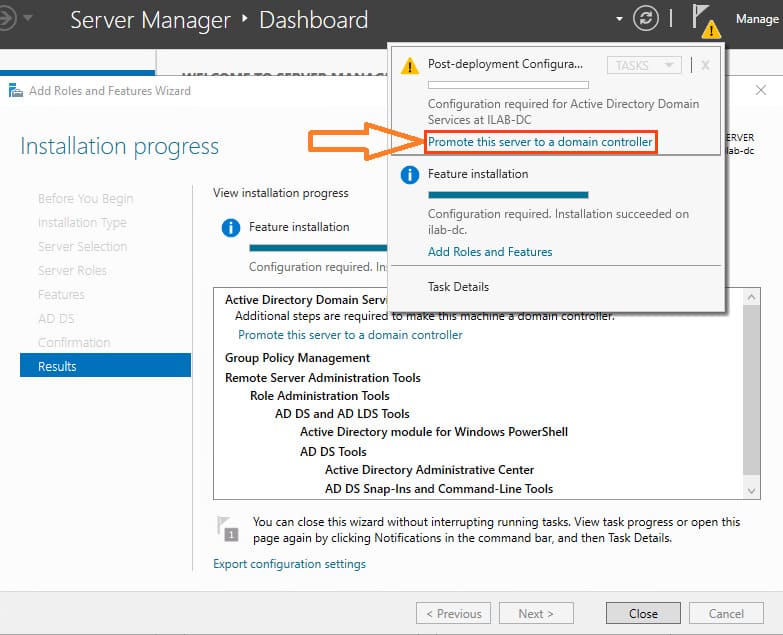This screenshot has width=783, height=635.
Task: Click highlighted Promote this server link
Action: [540, 142]
